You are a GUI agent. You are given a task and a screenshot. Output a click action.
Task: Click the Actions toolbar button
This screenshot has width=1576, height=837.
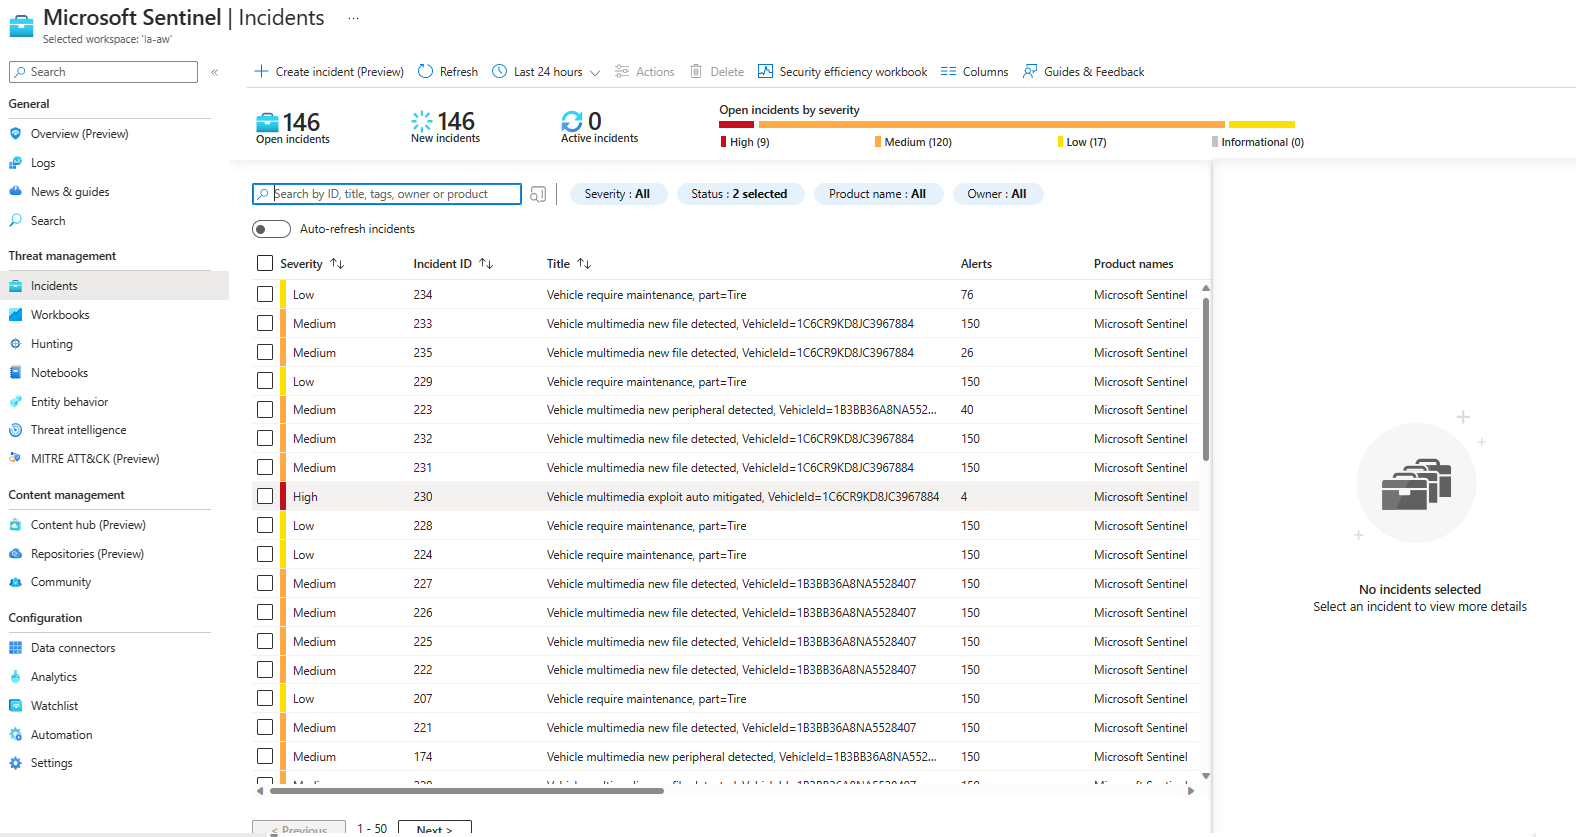coord(644,72)
